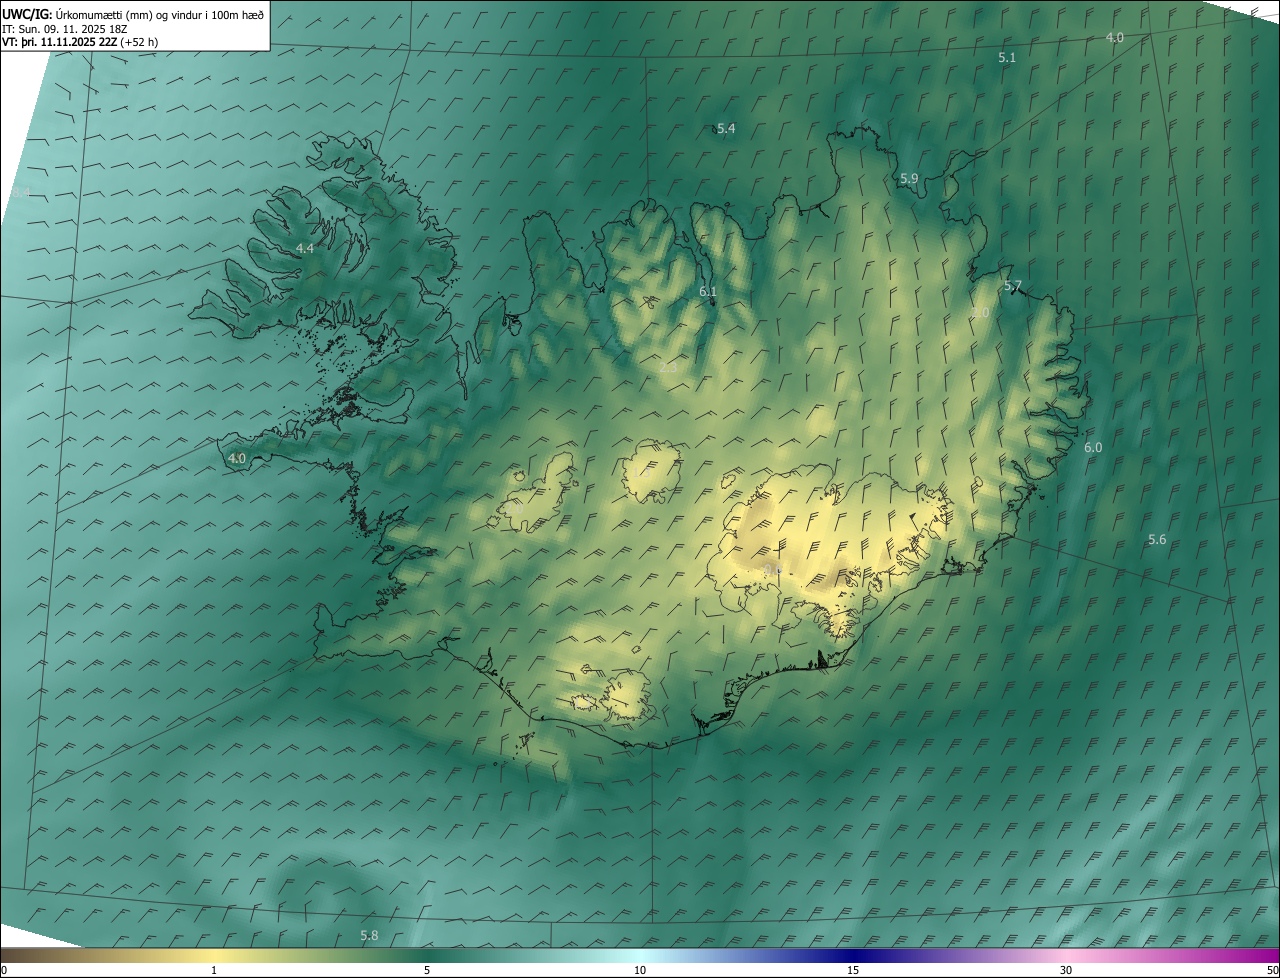This screenshot has height=978, width=1280.
Task: Click the 5.8 value at the bottom edge
Action: 369,935
